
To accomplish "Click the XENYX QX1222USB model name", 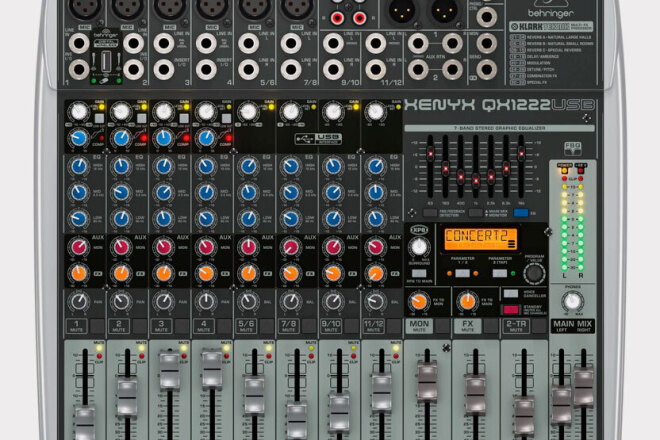I will click(500, 105).
